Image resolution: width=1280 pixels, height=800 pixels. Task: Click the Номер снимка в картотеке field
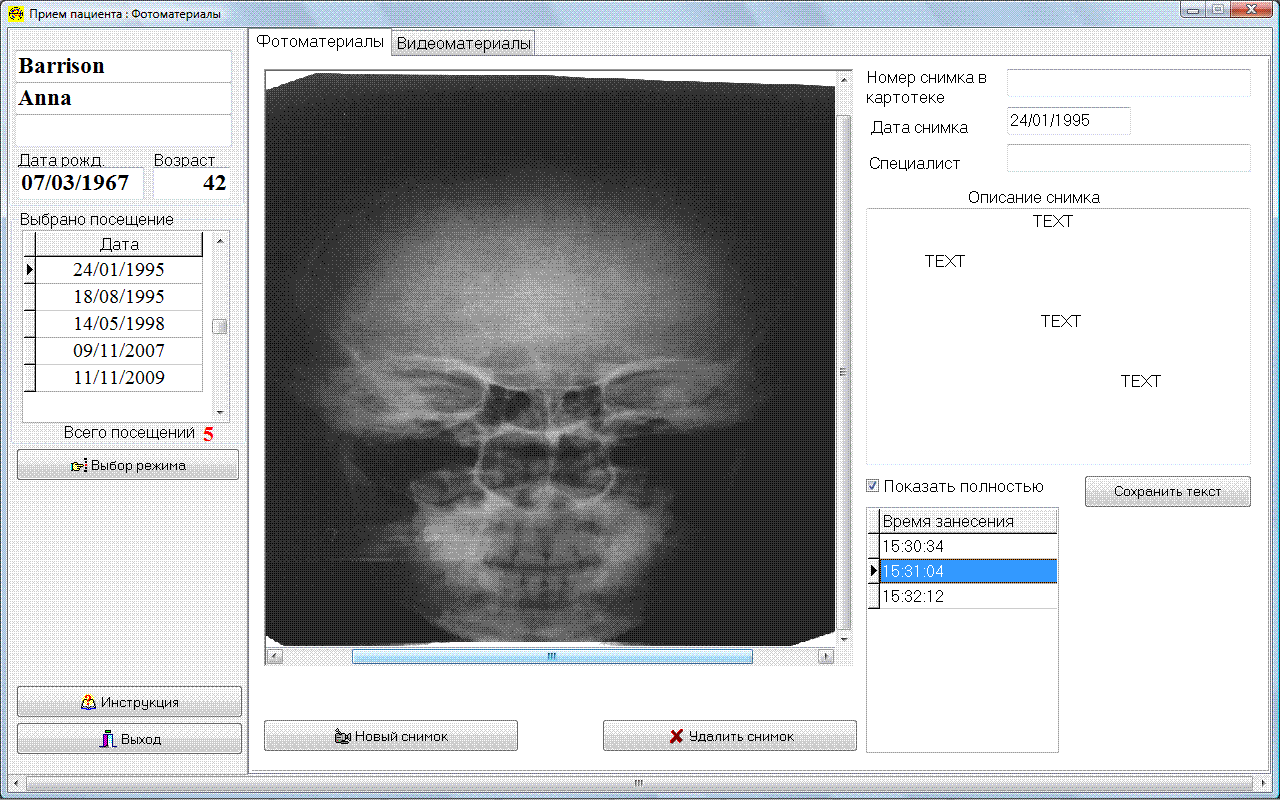[1128, 83]
